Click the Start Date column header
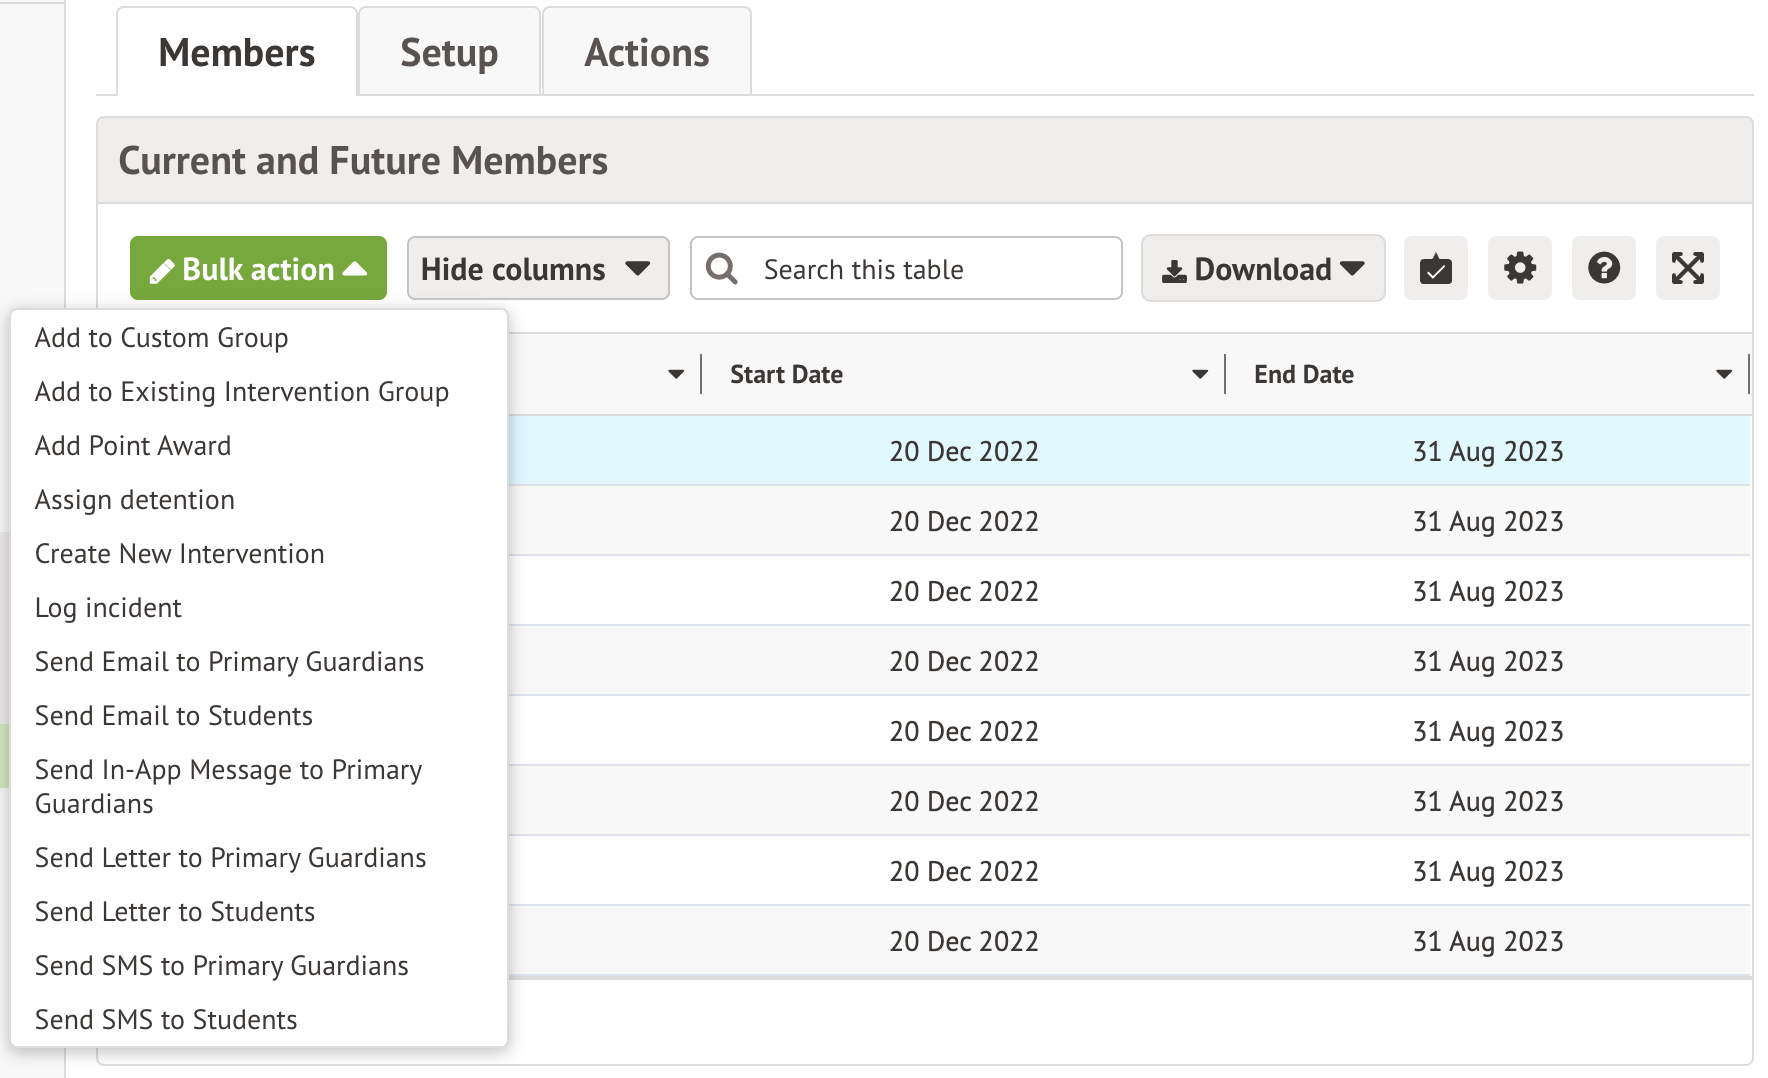1768x1078 pixels. pyautogui.click(x=786, y=374)
